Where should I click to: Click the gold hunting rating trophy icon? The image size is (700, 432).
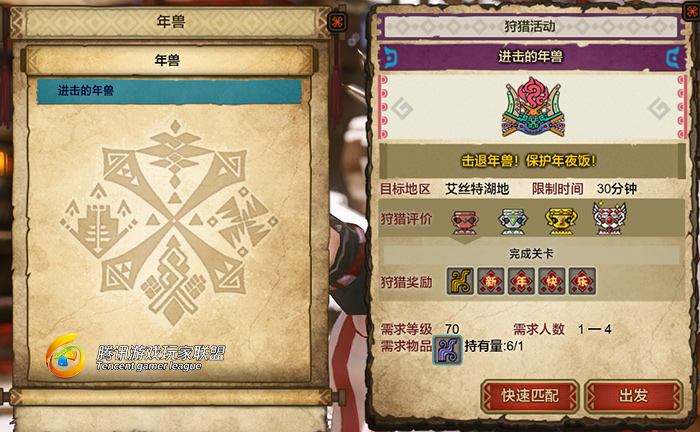pos(561,221)
